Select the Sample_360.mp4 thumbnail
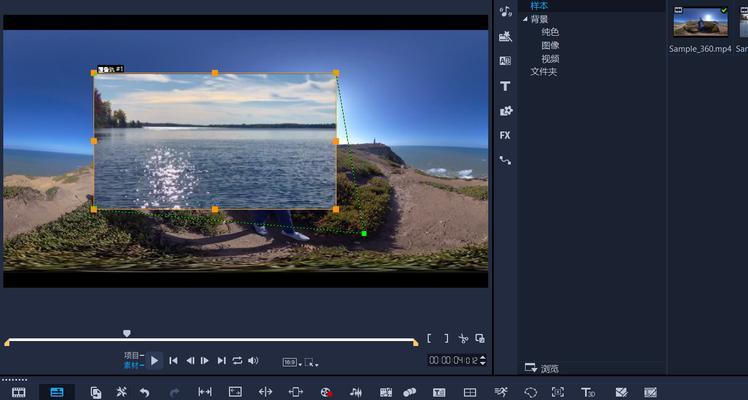 [x=700, y=21]
